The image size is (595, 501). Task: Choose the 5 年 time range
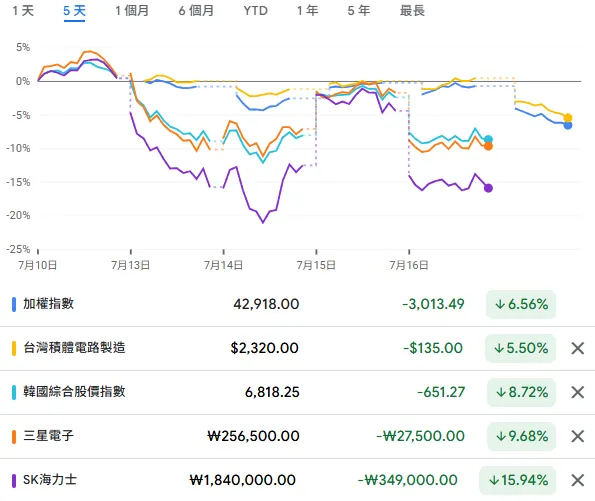pos(359,11)
